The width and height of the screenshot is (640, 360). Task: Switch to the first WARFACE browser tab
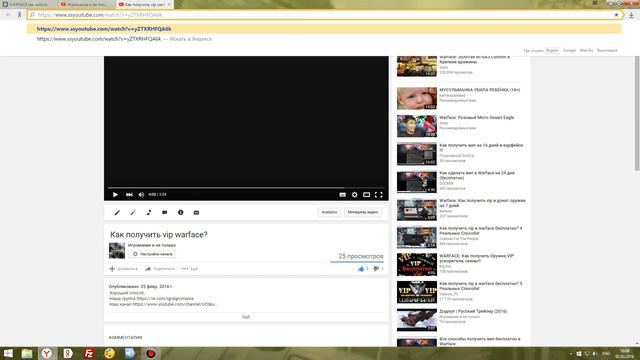(28, 4)
